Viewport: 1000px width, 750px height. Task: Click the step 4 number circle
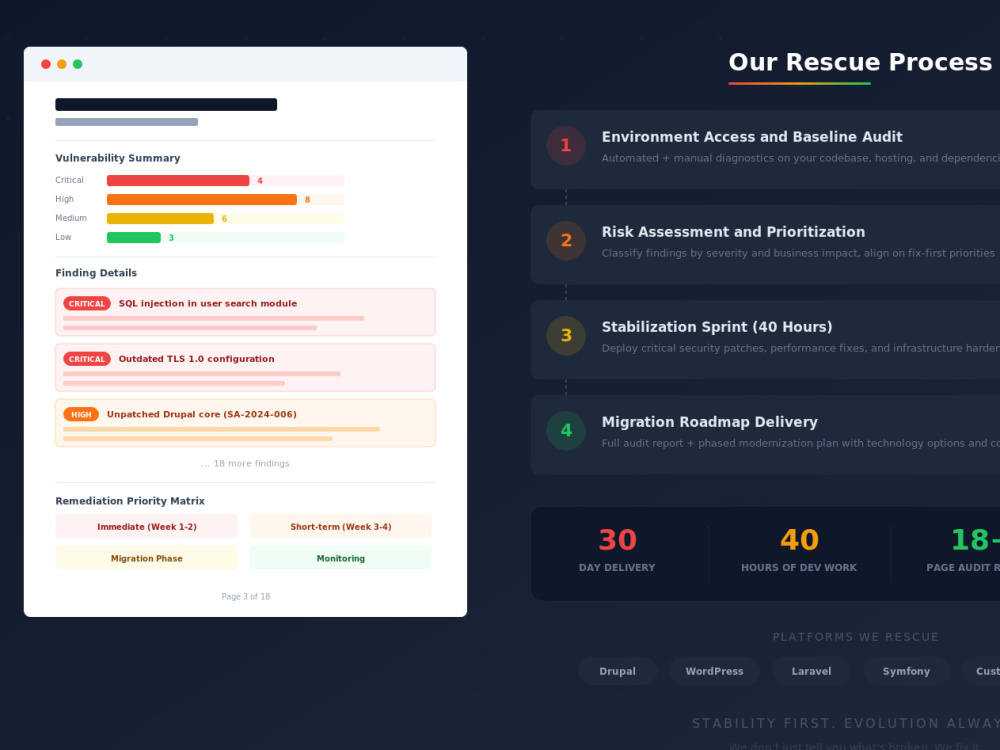pos(566,430)
